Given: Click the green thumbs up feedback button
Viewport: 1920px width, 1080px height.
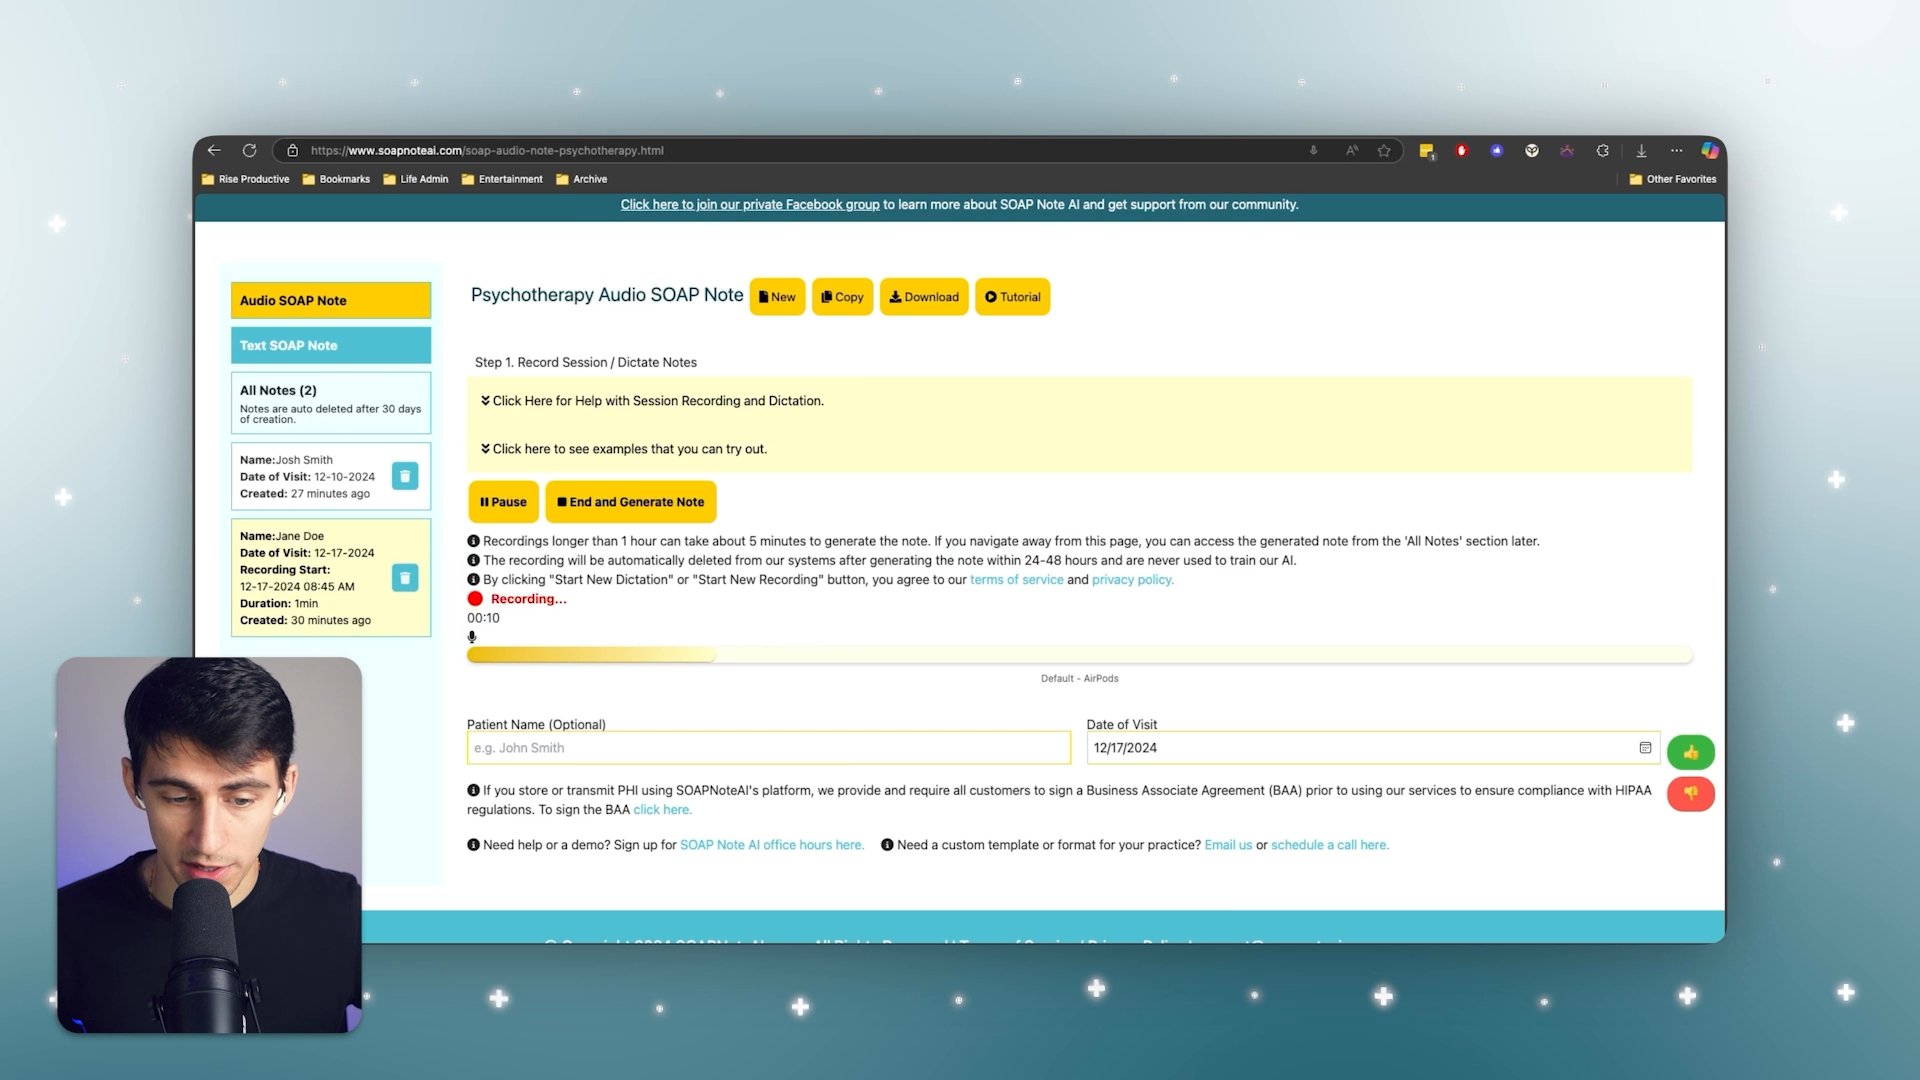Looking at the screenshot, I should (1690, 752).
